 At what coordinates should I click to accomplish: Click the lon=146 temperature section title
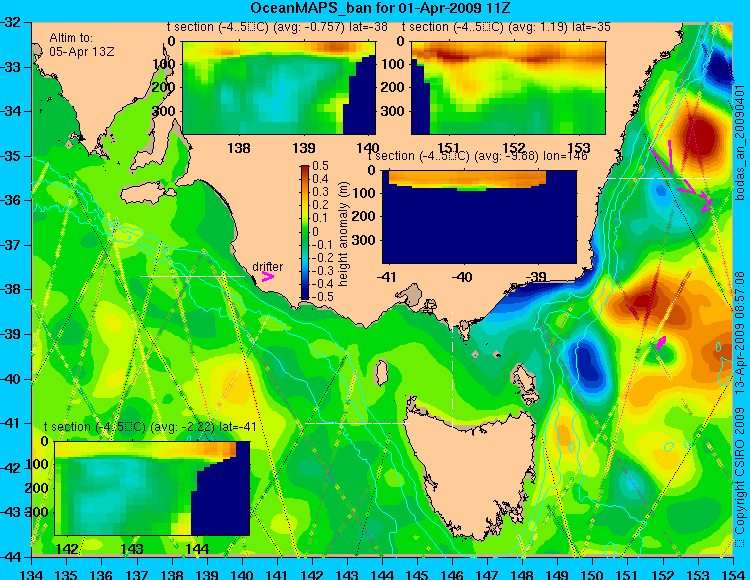477,156
